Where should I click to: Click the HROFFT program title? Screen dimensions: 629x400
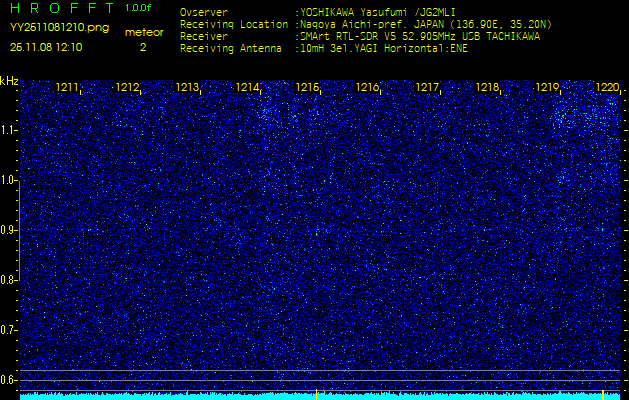(x=62, y=8)
